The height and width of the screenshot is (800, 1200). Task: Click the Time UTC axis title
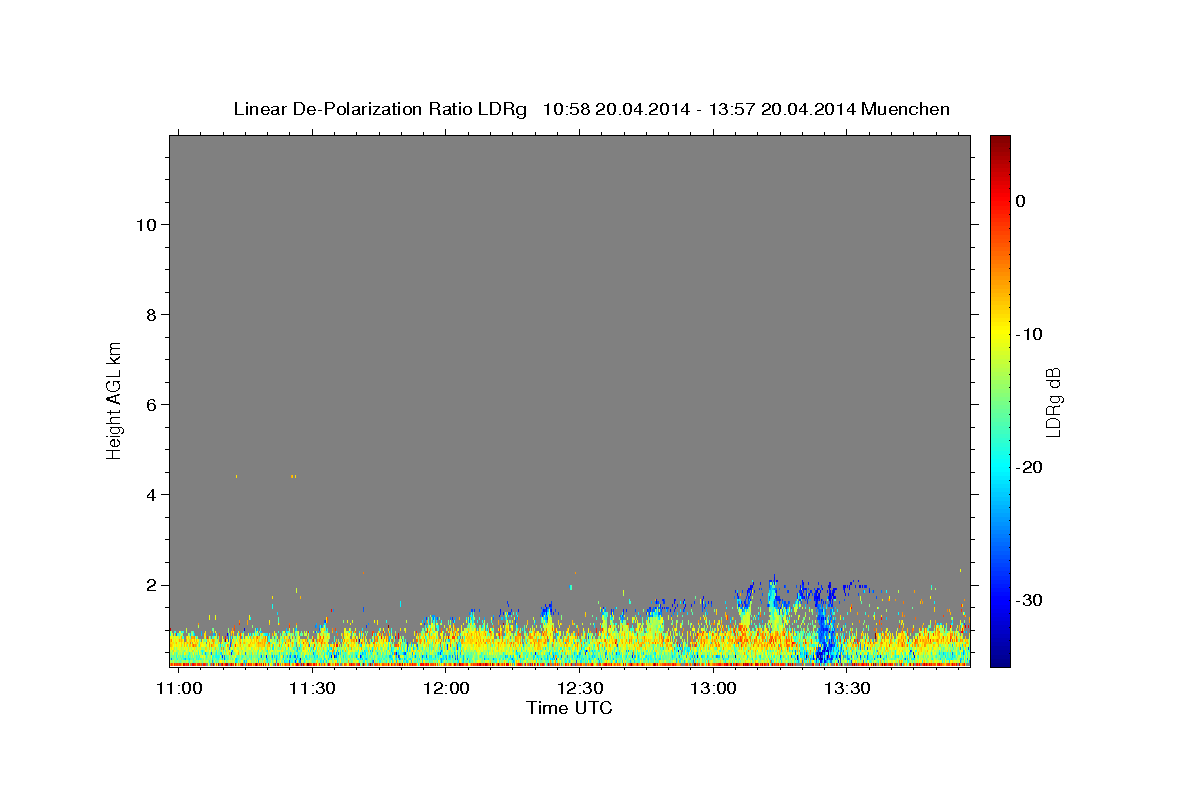(x=569, y=708)
